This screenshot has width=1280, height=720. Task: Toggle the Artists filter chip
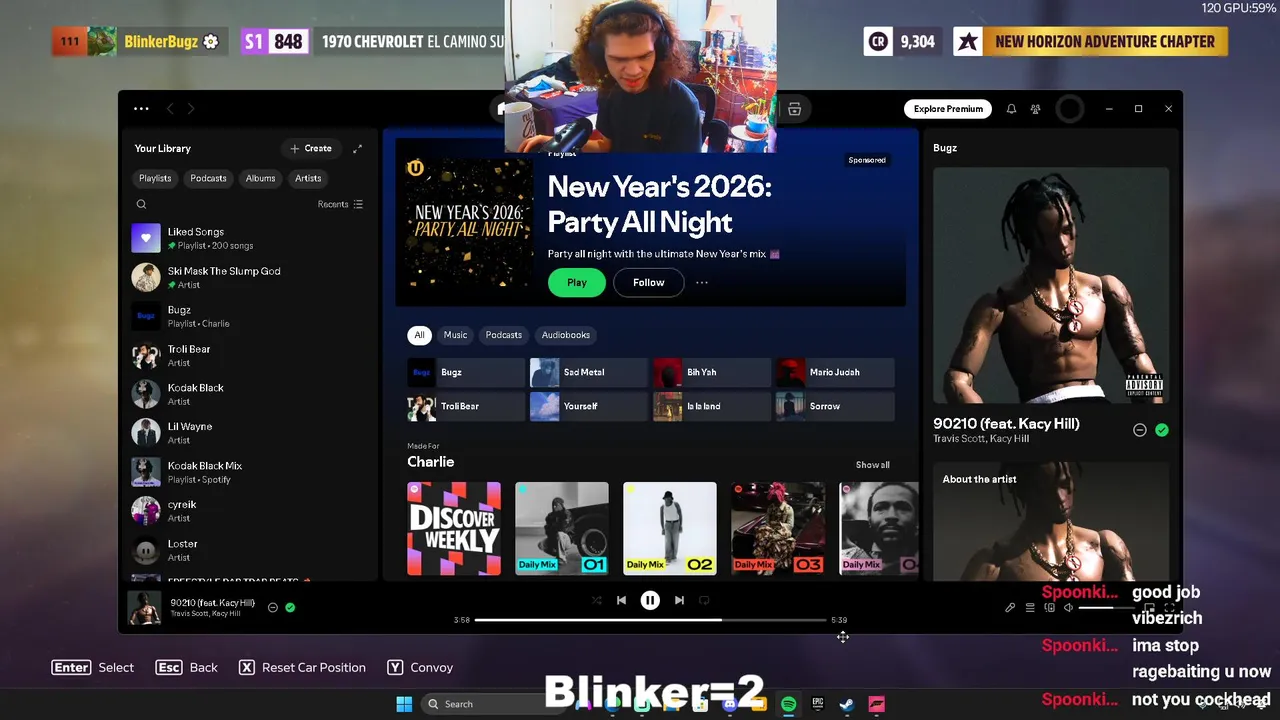point(308,178)
